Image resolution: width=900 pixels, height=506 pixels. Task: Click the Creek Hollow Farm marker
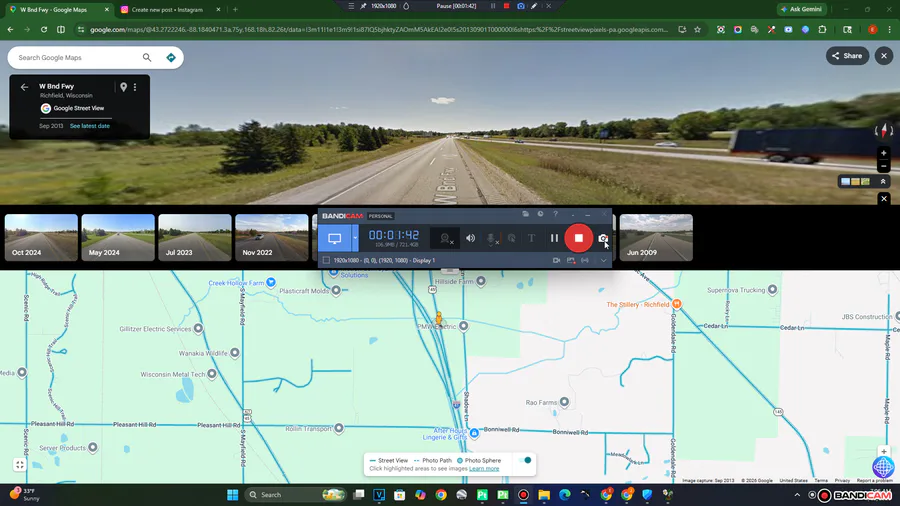point(271,282)
